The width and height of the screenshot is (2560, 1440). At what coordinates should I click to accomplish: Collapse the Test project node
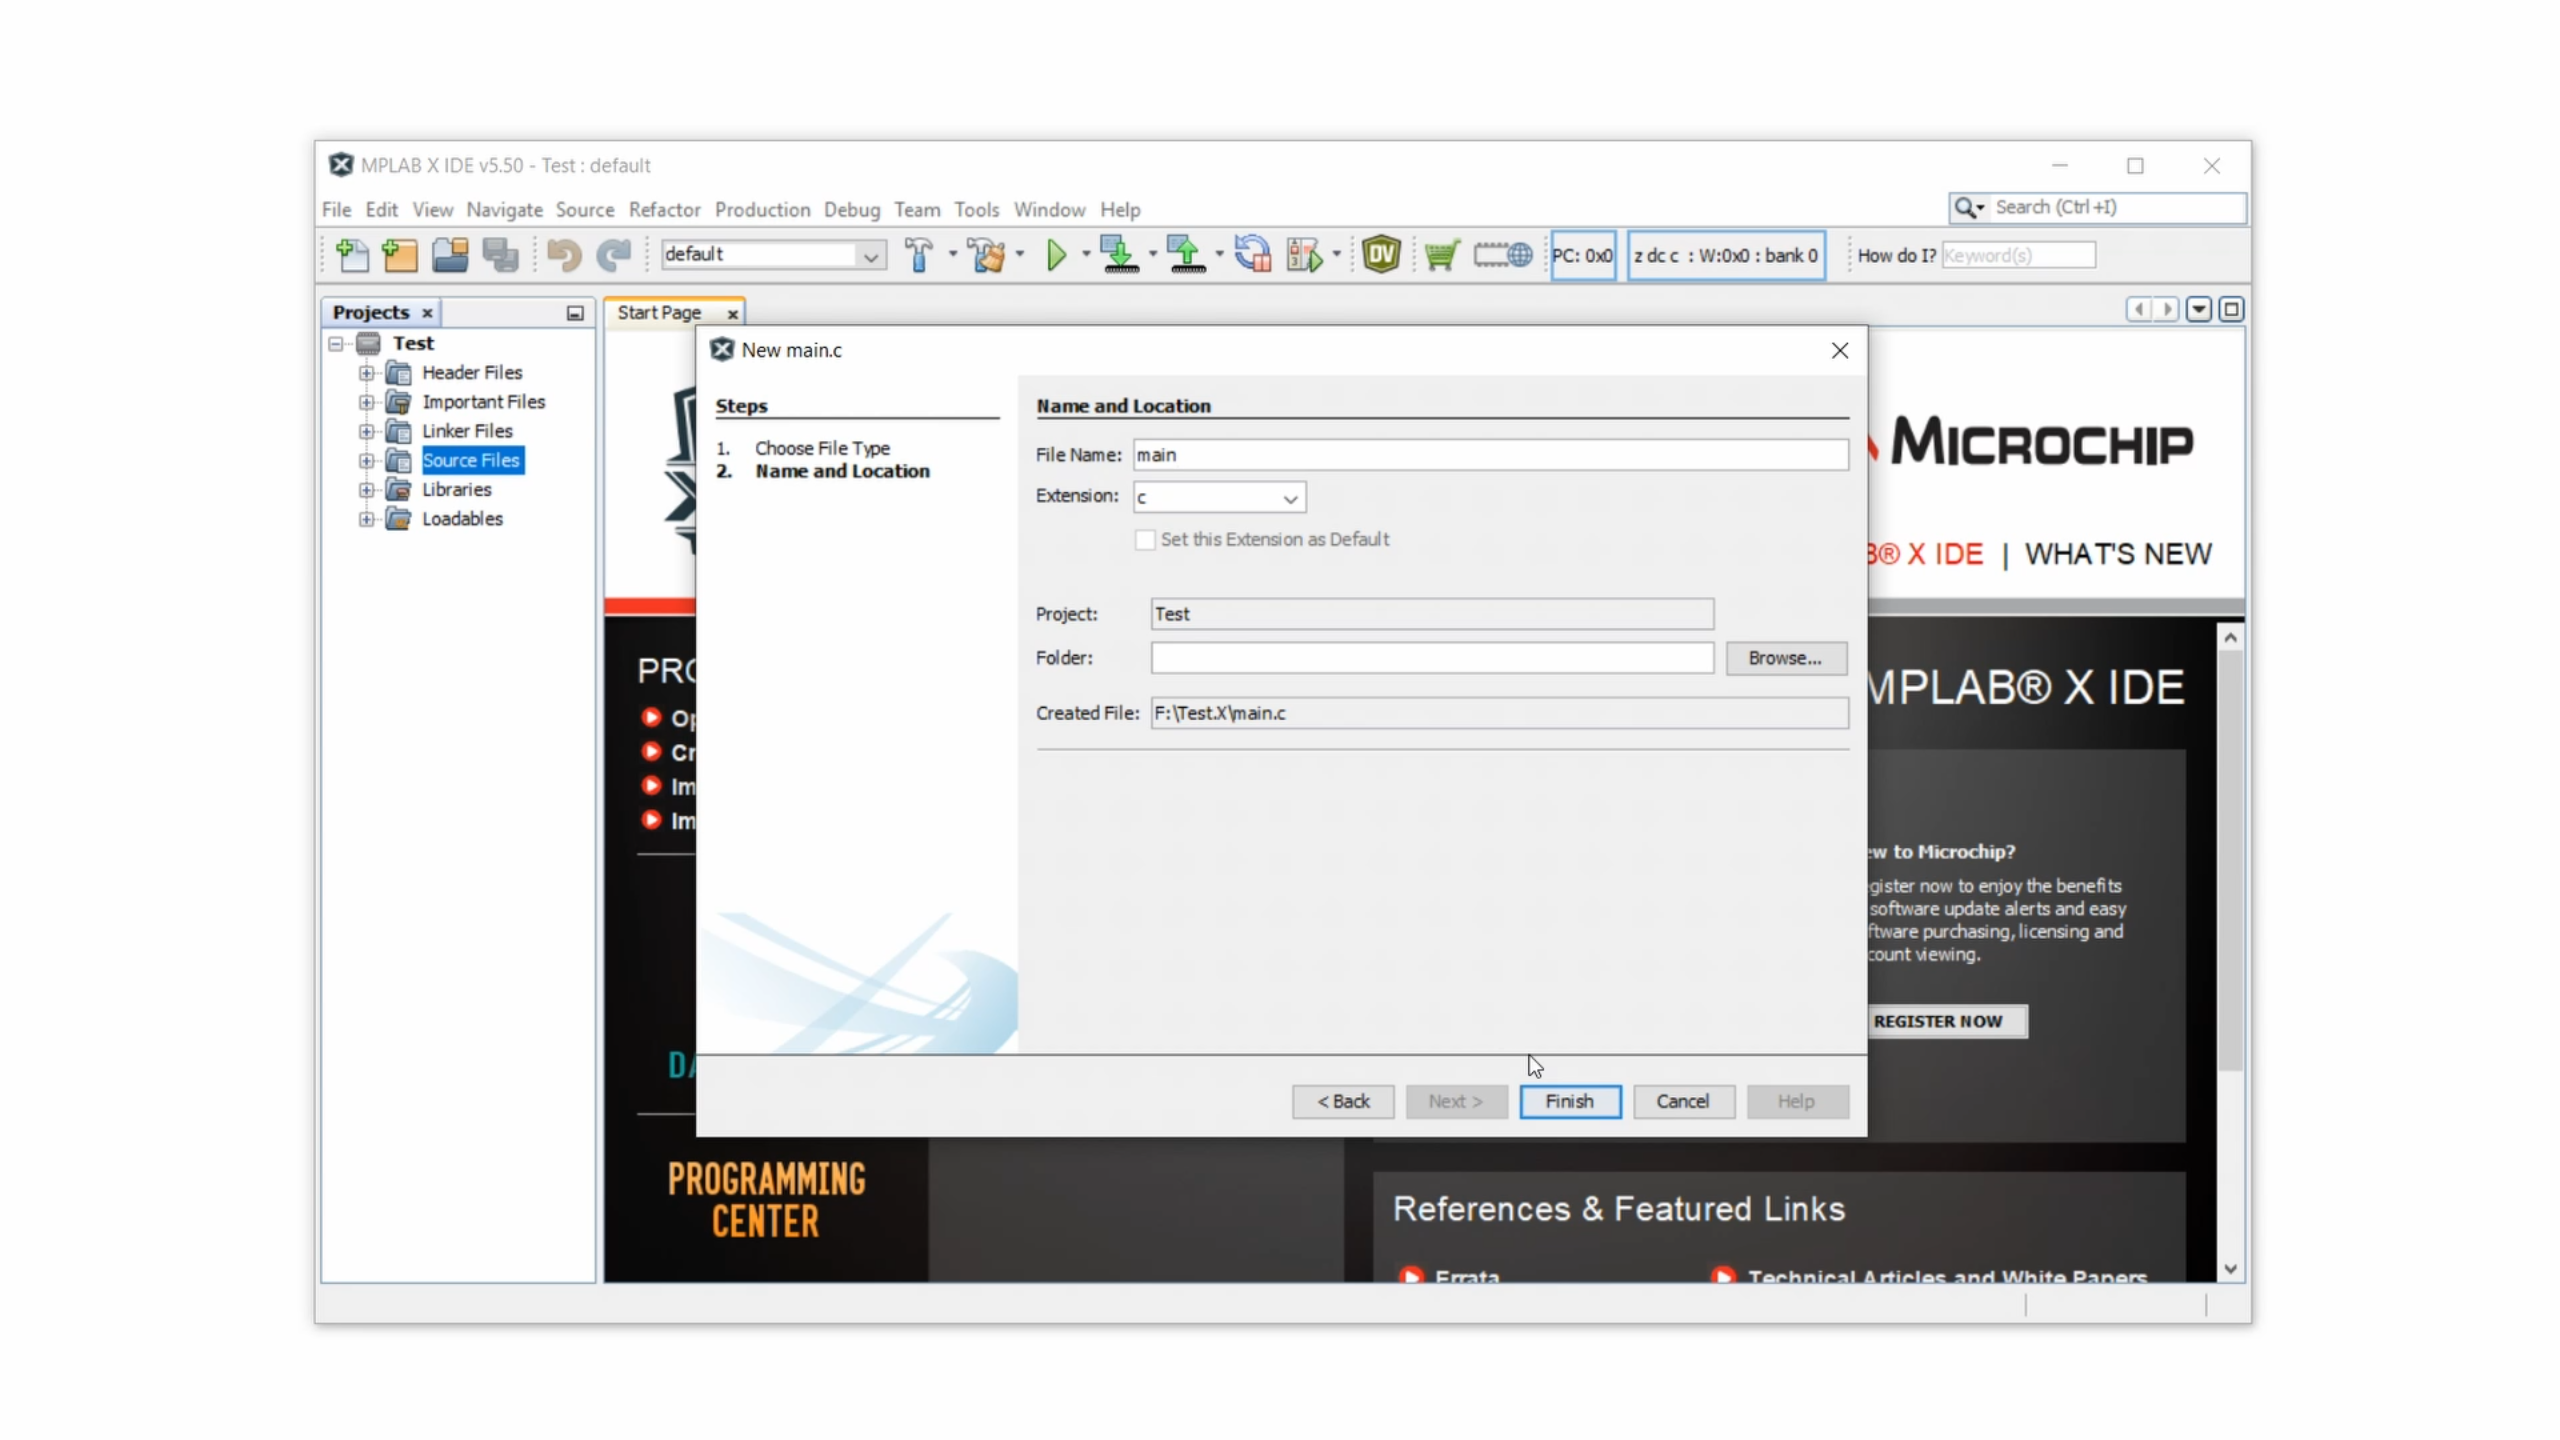pos(336,343)
